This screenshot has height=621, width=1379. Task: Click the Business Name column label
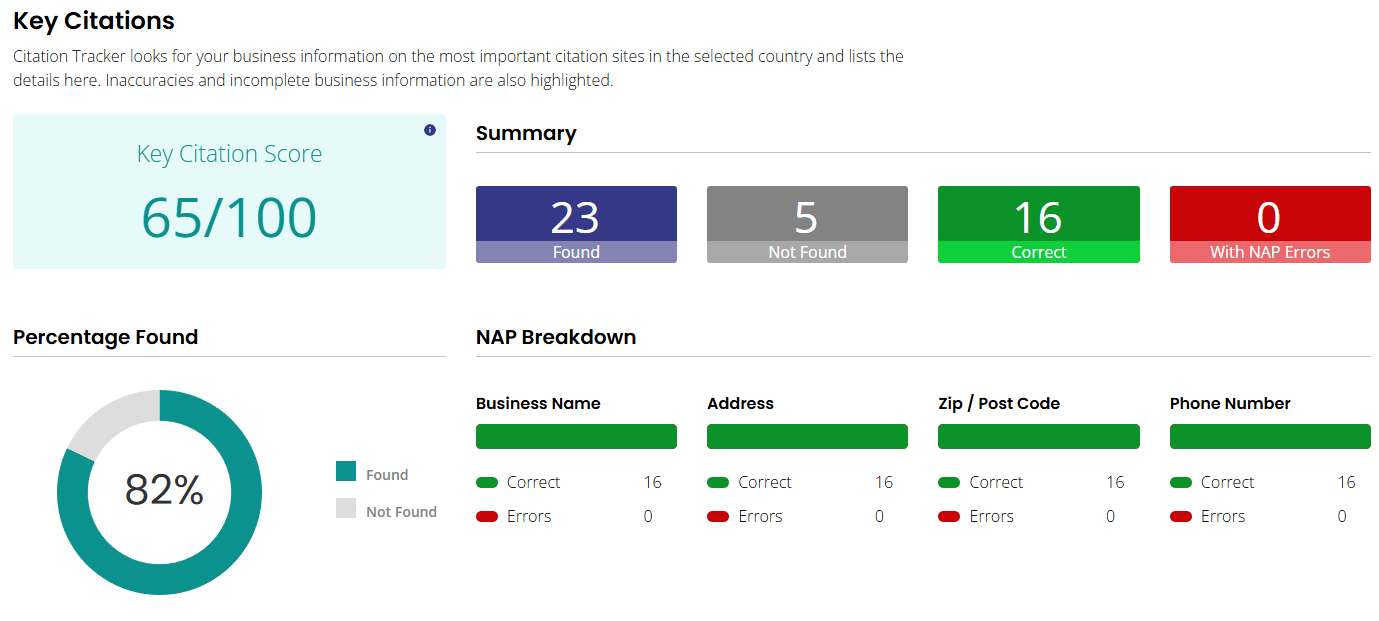[538, 404]
